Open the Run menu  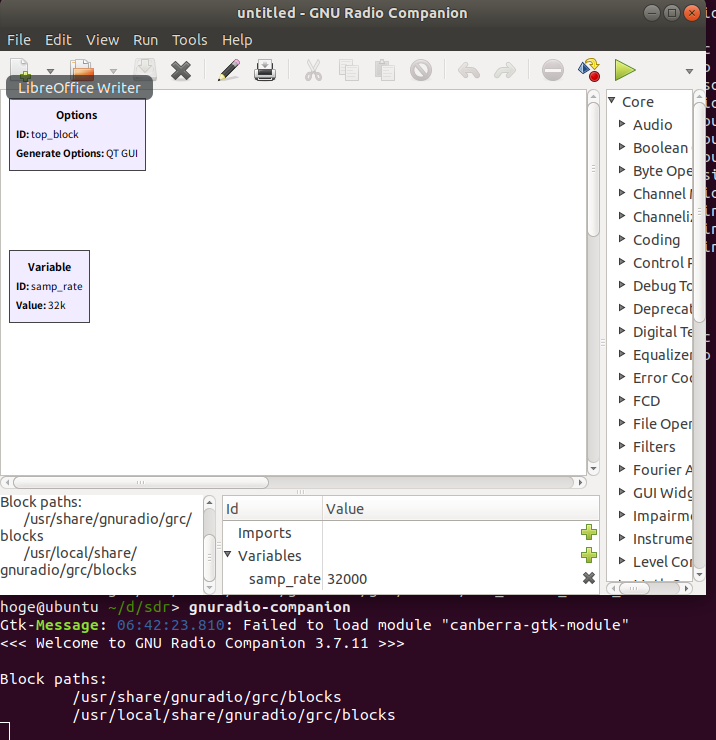pyautogui.click(x=145, y=40)
